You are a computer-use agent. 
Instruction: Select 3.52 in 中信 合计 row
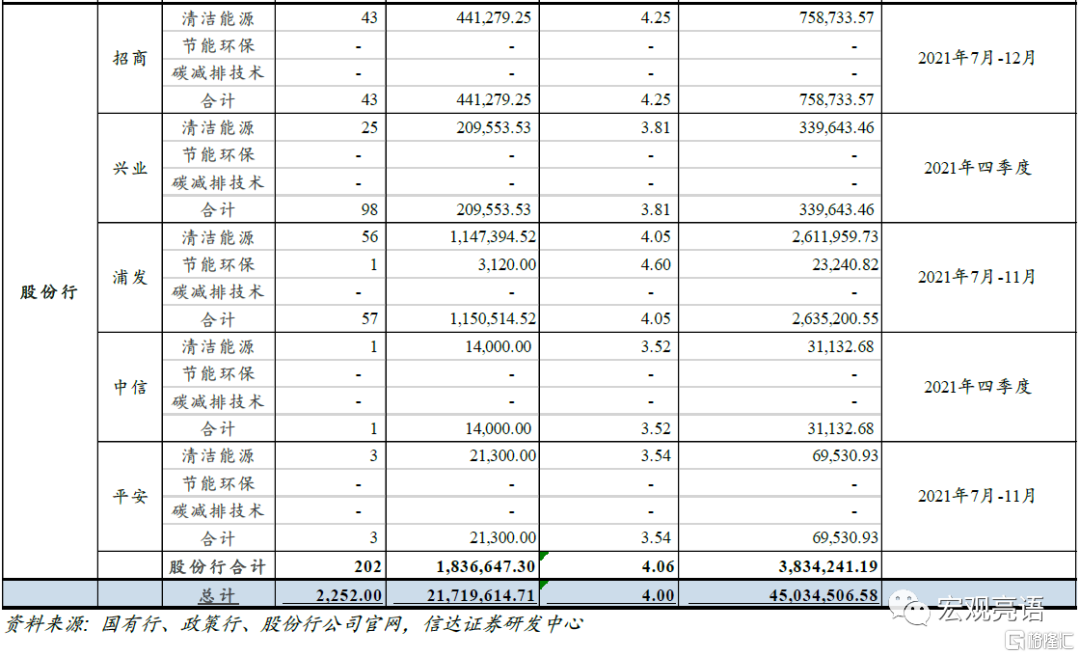pyautogui.click(x=655, y=428)
